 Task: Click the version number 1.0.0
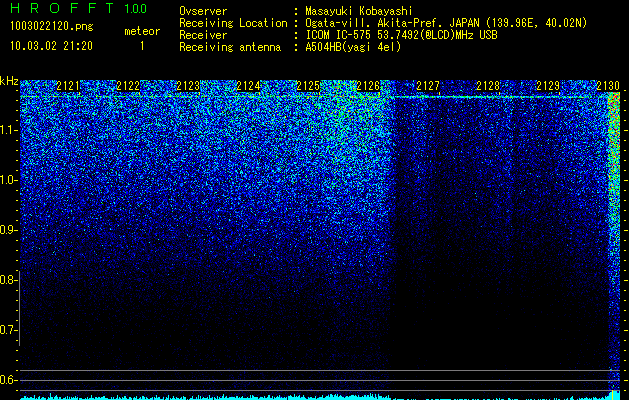click(136, 8)
